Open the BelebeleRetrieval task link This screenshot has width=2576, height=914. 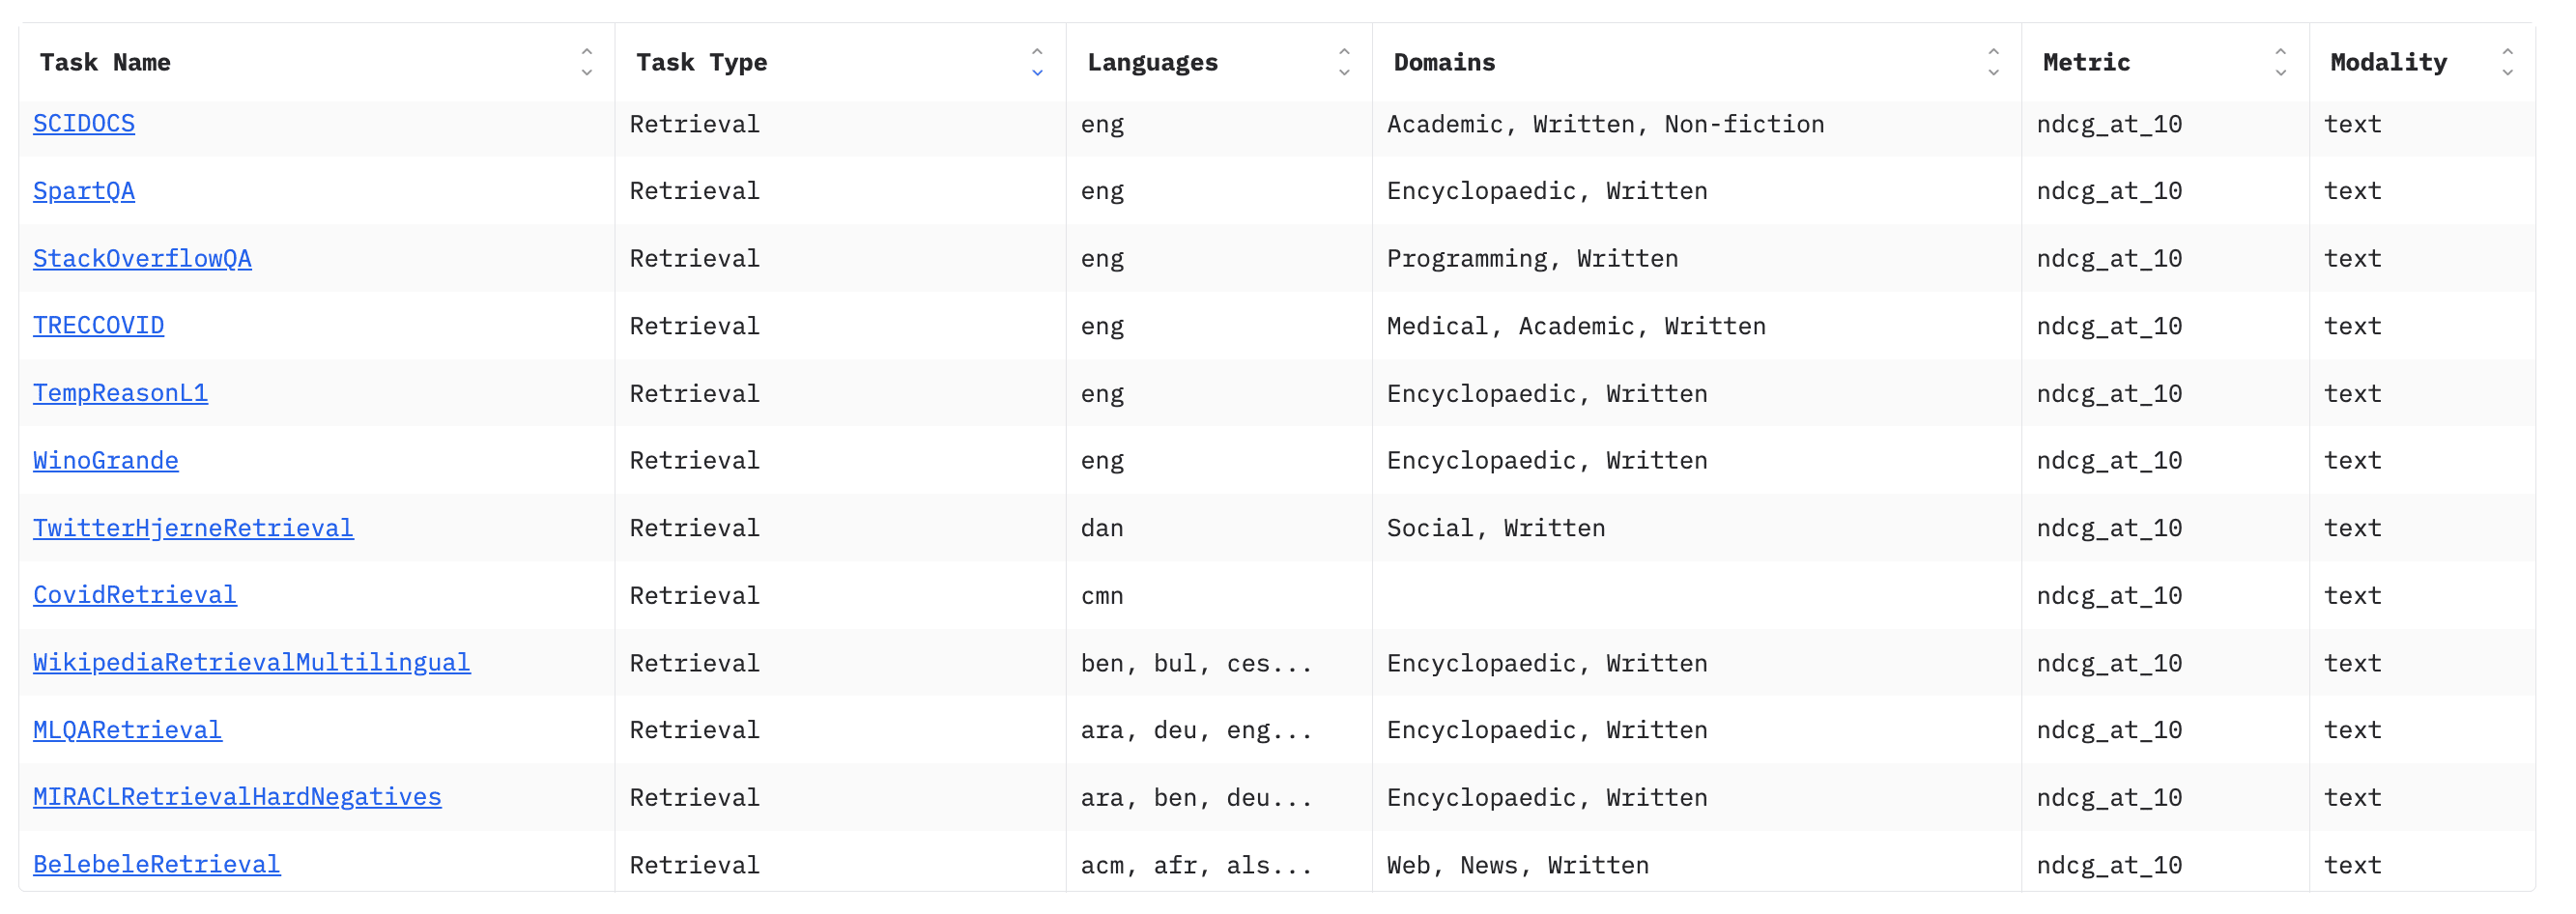click(157, 865)
